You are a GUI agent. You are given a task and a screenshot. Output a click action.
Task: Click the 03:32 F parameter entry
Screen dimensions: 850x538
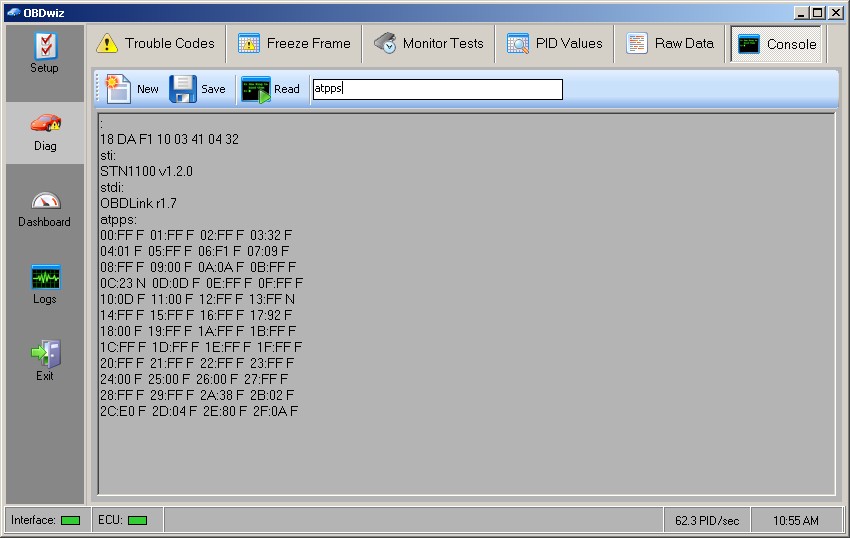(x=271, y=235)
